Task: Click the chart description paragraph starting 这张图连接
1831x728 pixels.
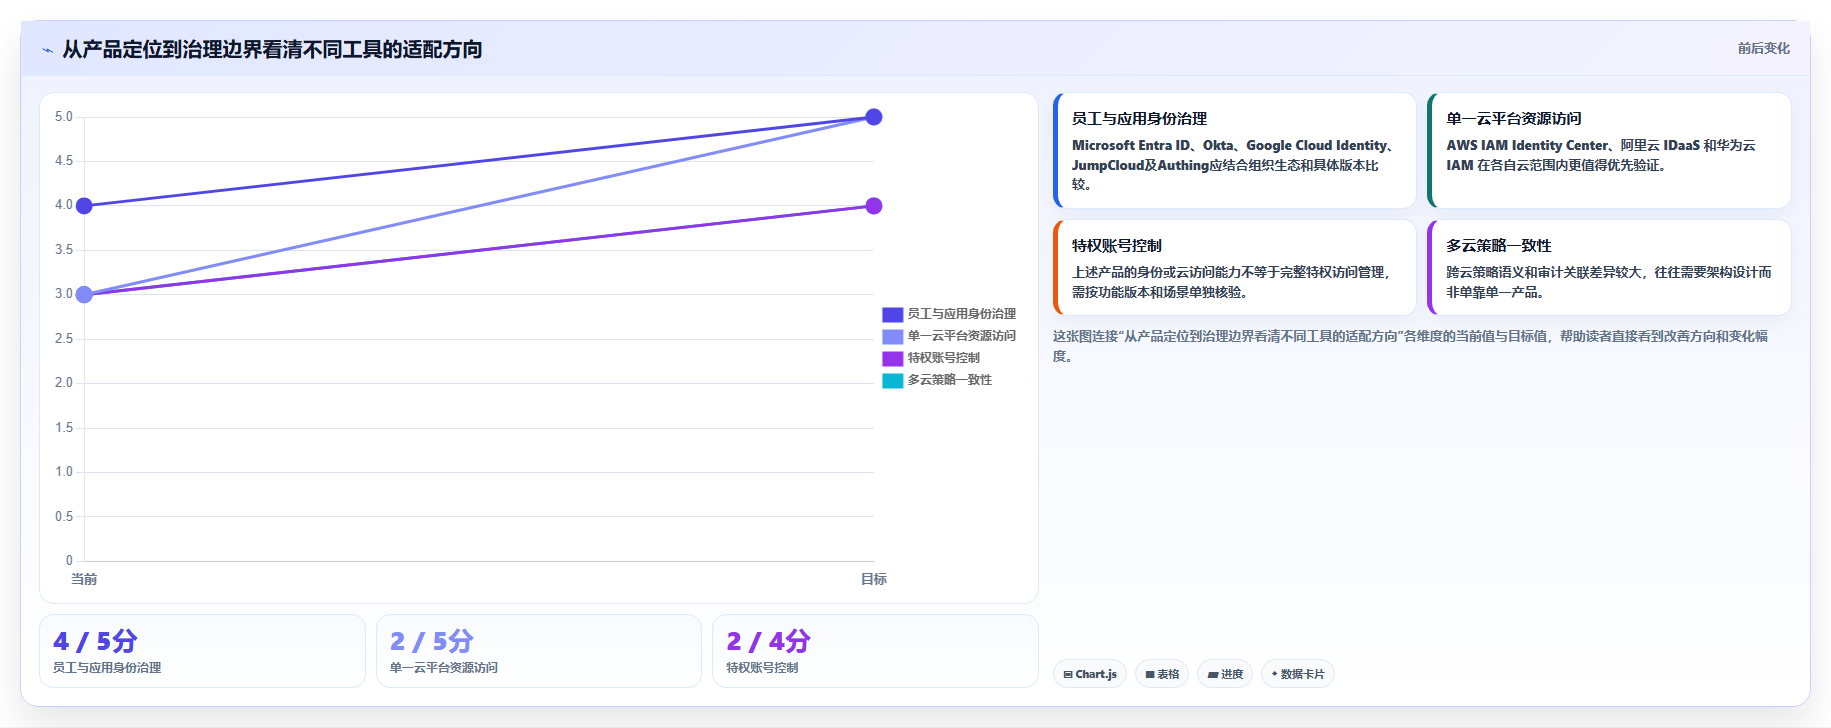Action: point(1411,346)
